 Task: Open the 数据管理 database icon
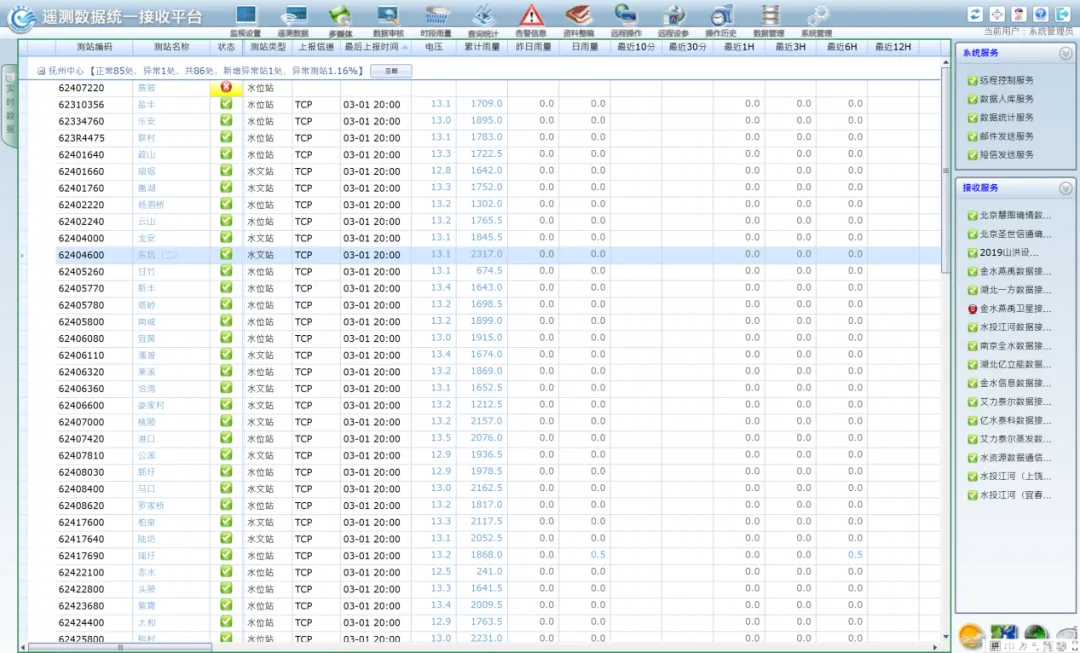point(769,15)
